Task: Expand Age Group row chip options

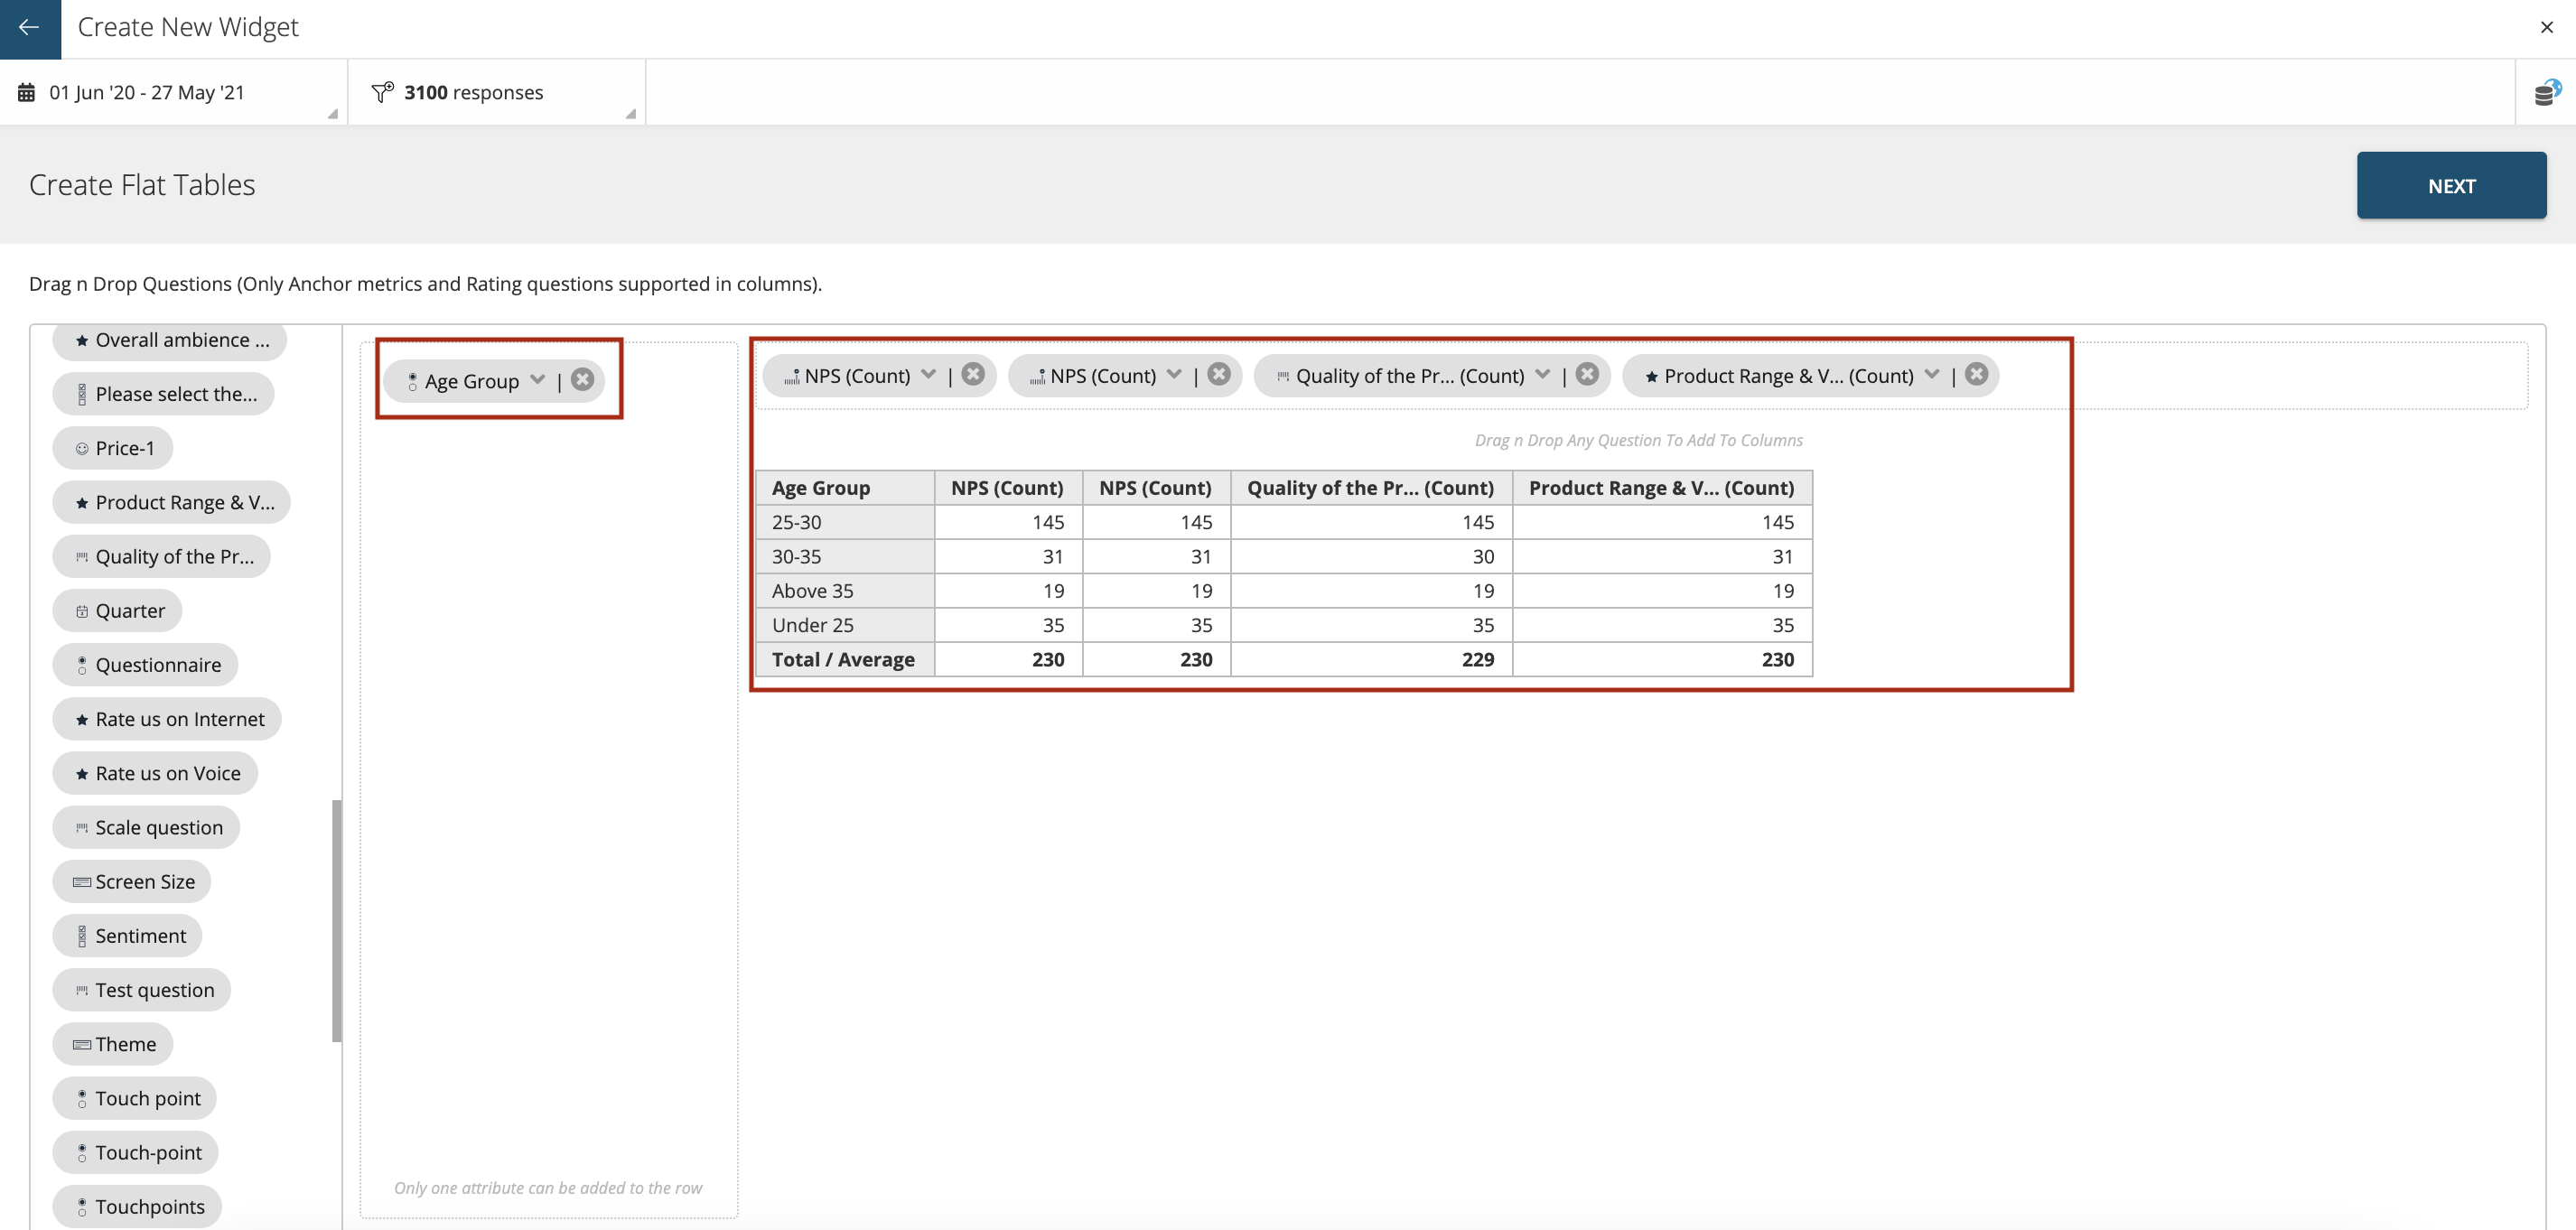Action: [538, 380]
